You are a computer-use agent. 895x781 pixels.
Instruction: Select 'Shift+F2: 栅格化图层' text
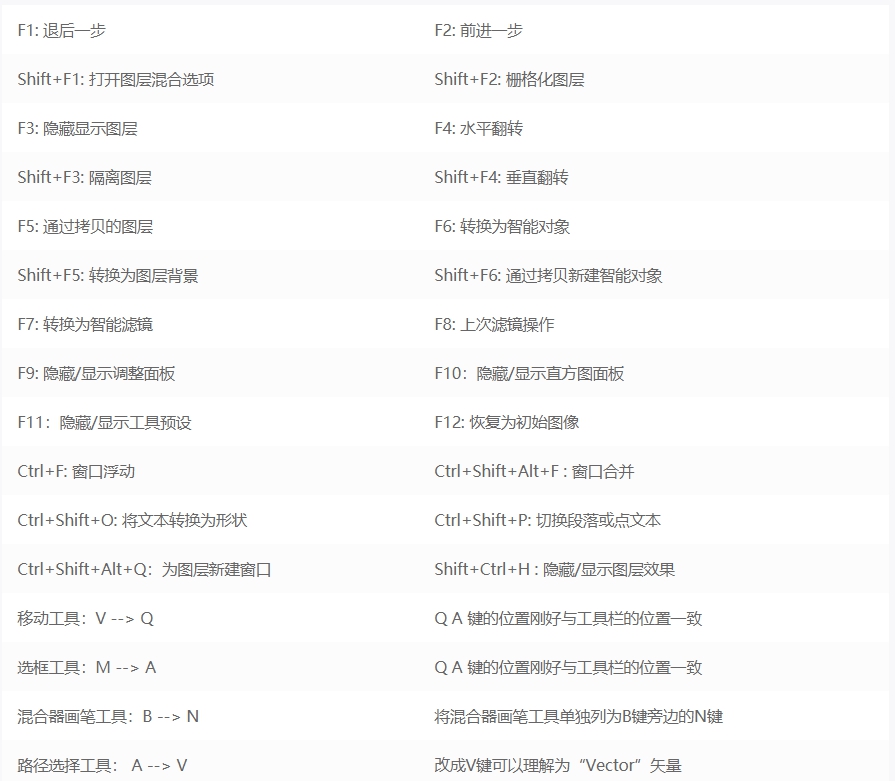(509, 79)
